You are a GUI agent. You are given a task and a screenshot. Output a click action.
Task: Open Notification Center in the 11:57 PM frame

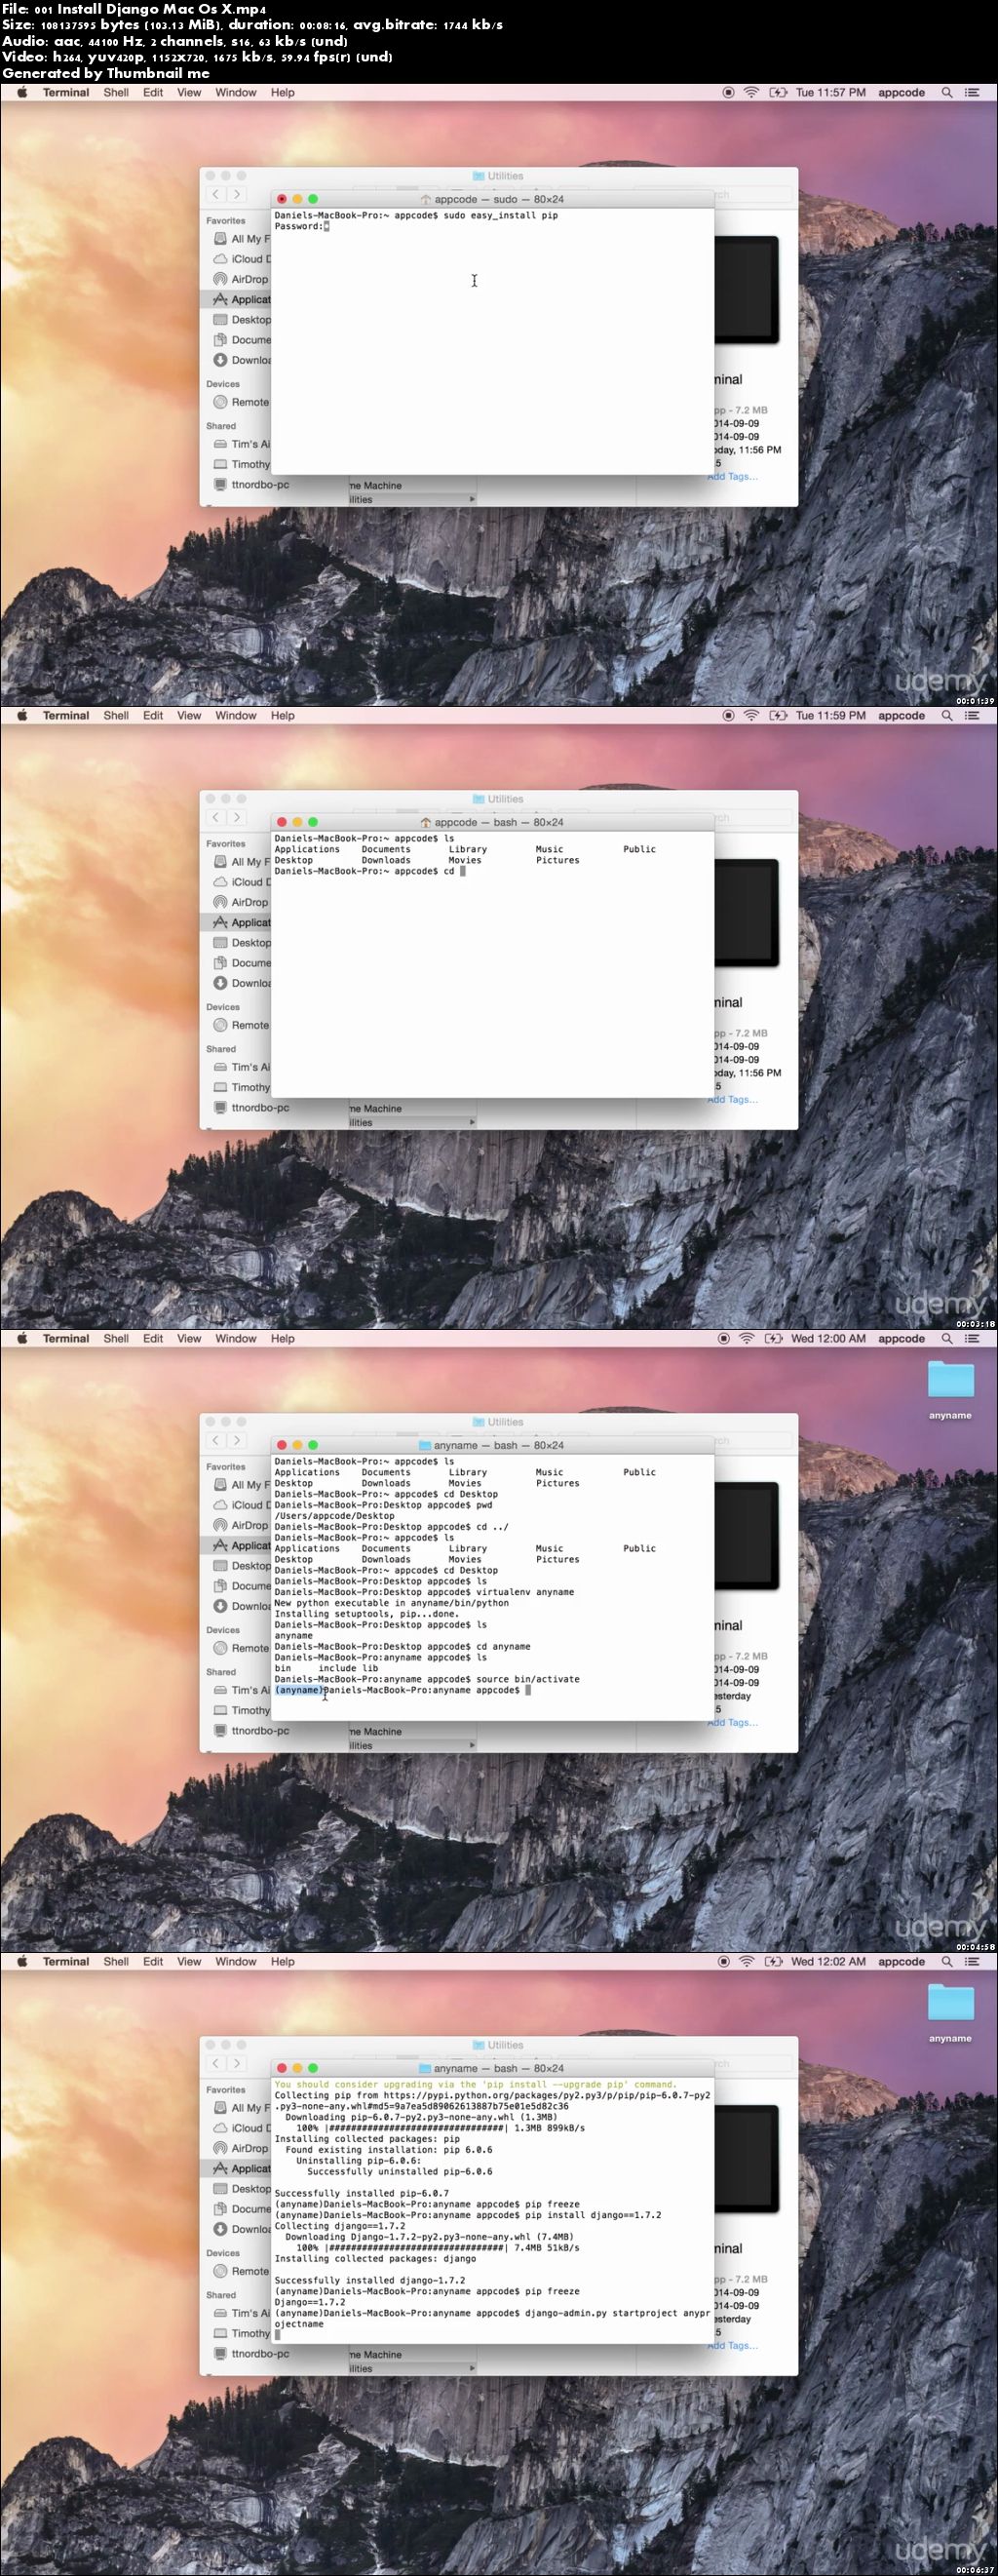pos(971,92)
